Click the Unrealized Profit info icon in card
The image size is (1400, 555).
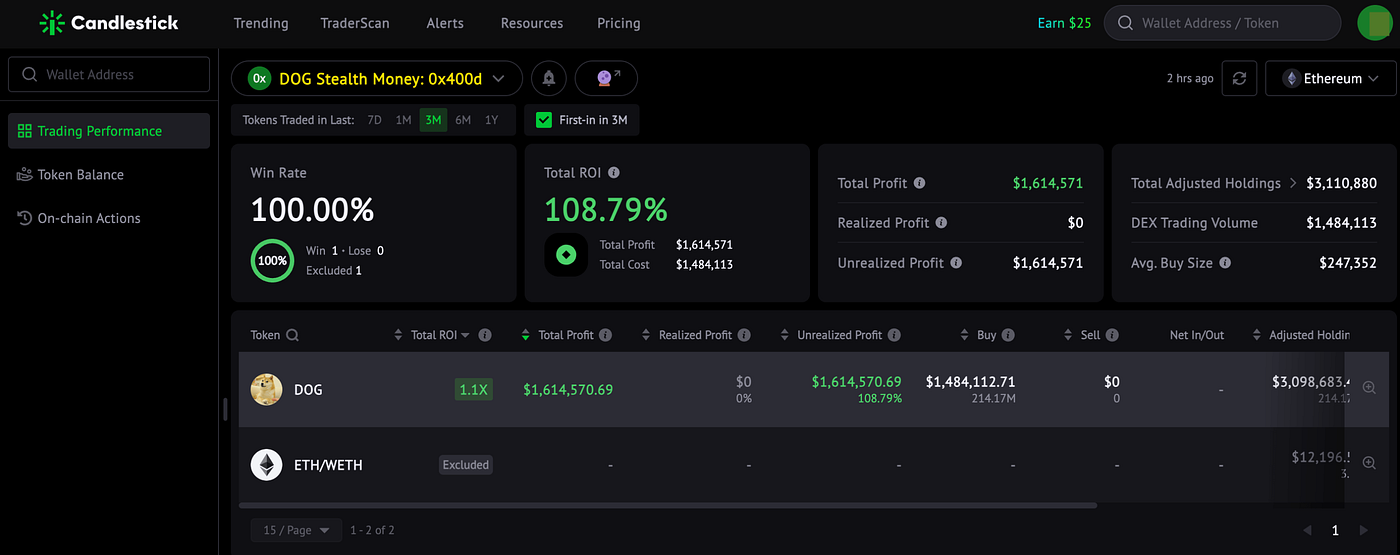click(956, 263)
